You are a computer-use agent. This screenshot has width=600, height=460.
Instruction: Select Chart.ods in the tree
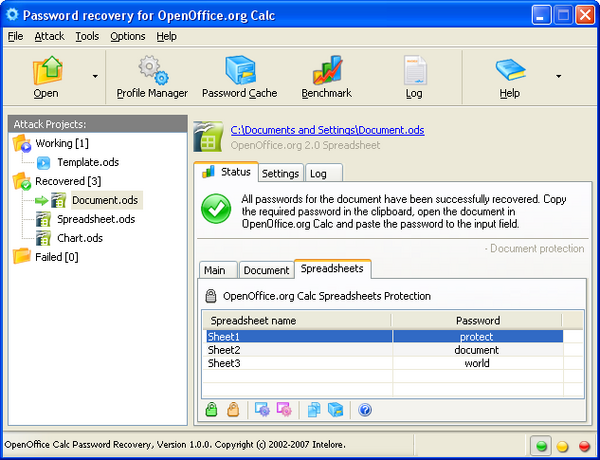(80, 238)
